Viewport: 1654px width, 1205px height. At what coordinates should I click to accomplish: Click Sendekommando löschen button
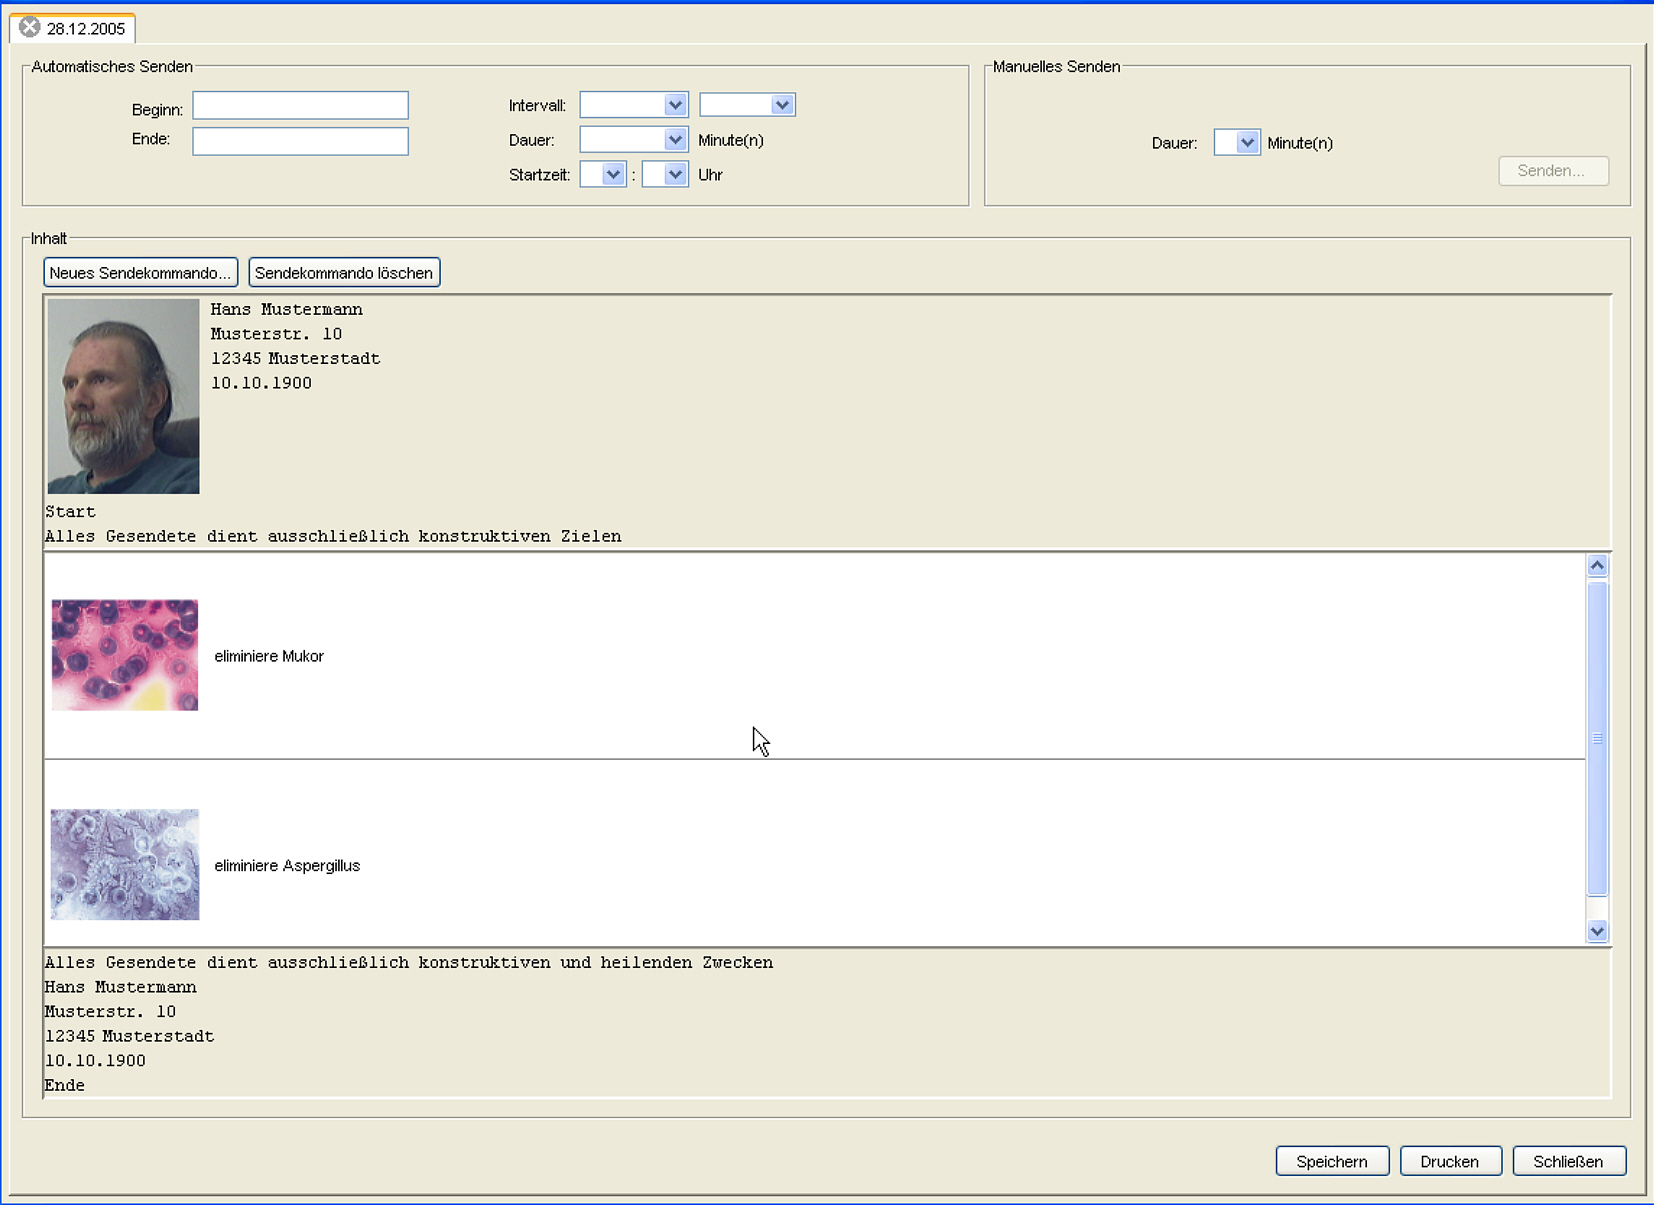click(x=344, y=273)
